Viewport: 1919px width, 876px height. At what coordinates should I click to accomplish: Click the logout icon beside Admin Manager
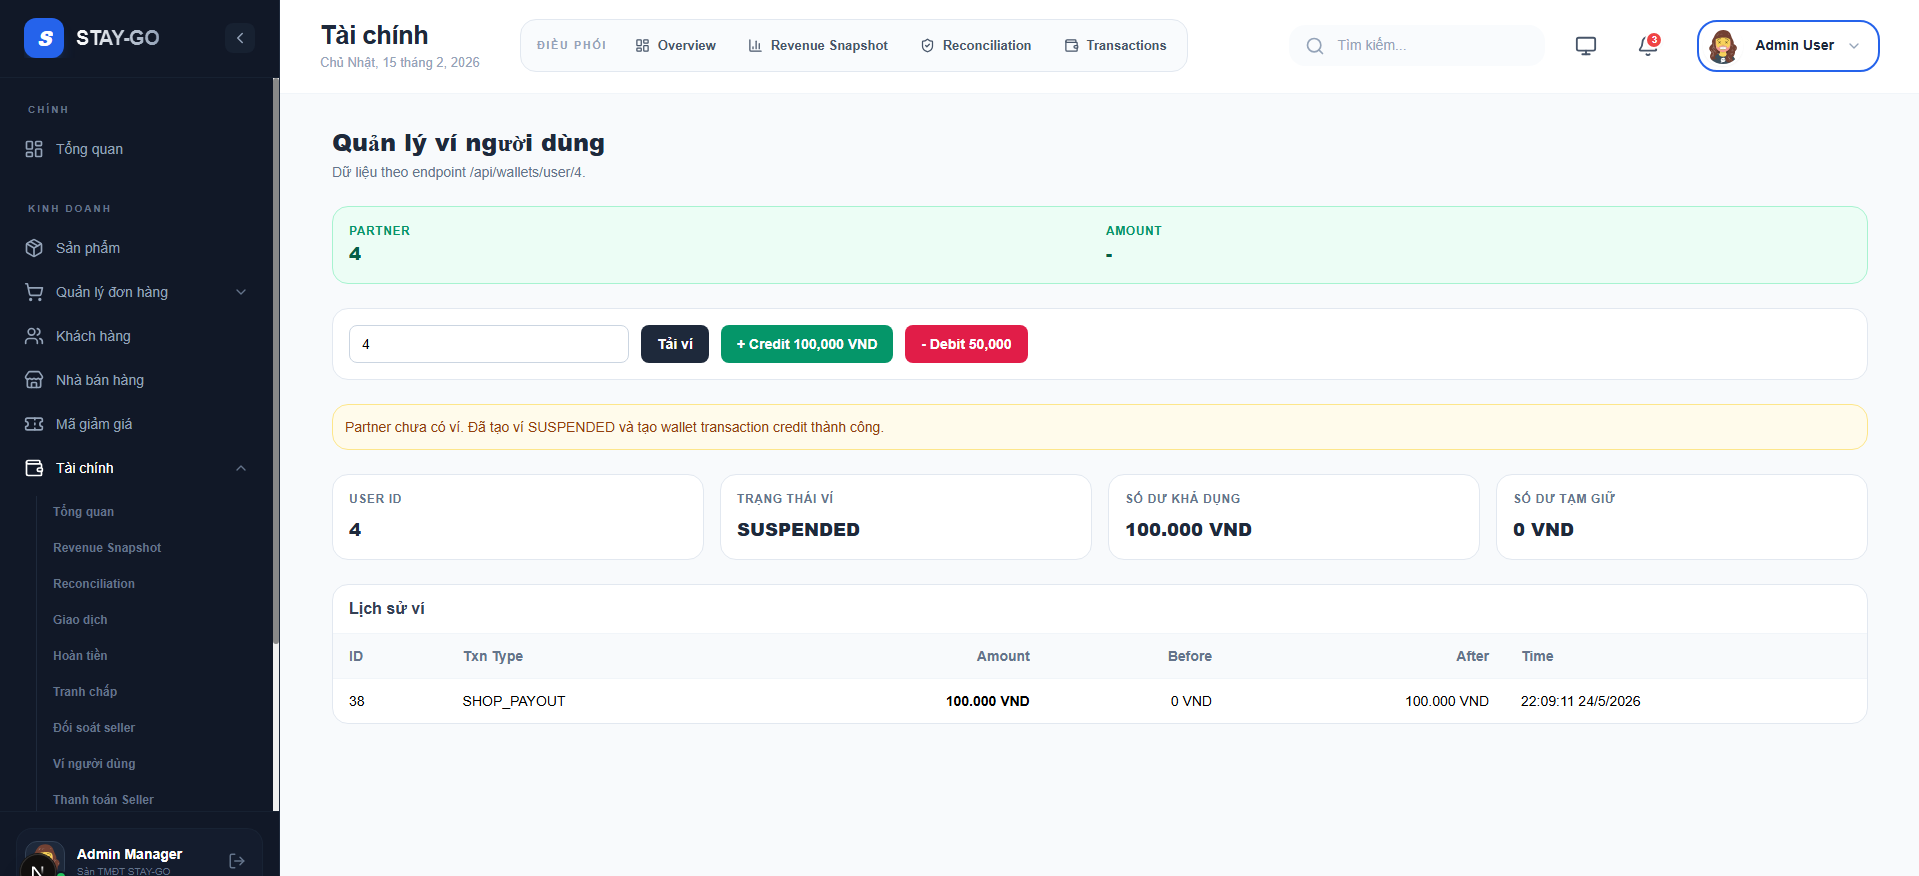(x=237, y=861)
